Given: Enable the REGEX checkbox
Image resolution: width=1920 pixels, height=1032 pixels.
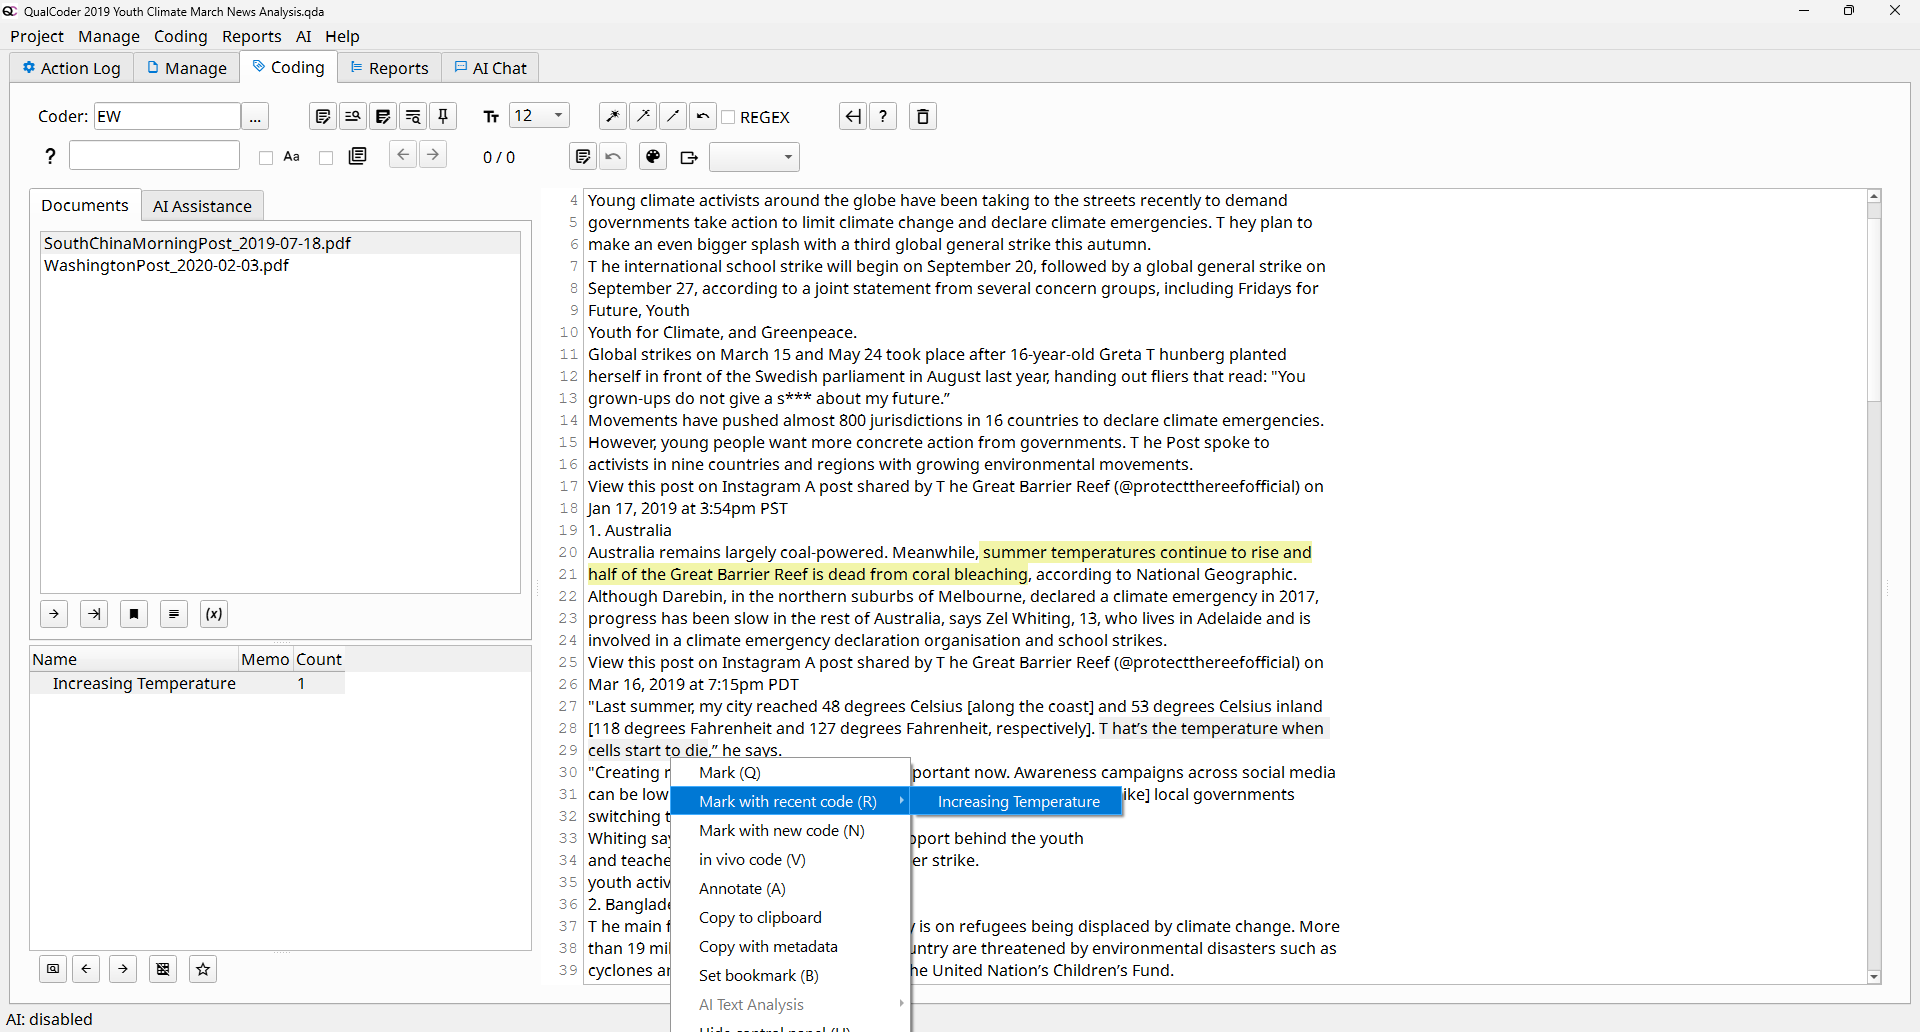Looking at the screenshot, I should pos(729,118).
